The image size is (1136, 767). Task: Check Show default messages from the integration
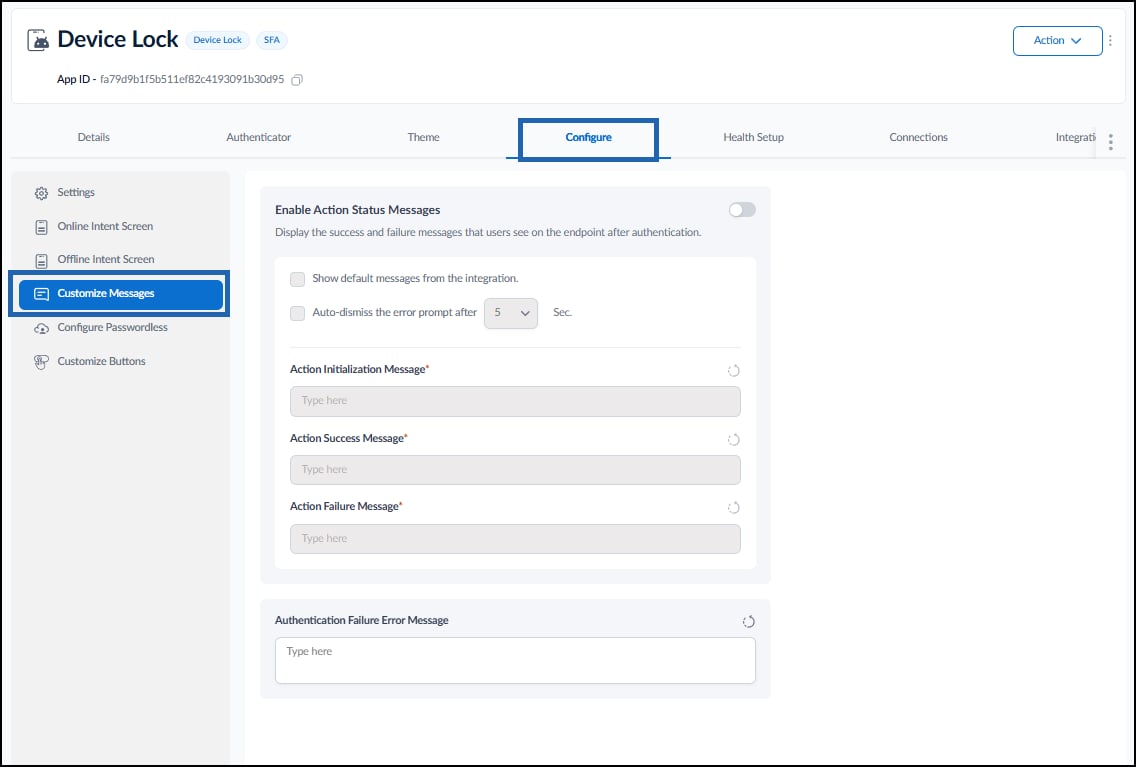(297, 279)
